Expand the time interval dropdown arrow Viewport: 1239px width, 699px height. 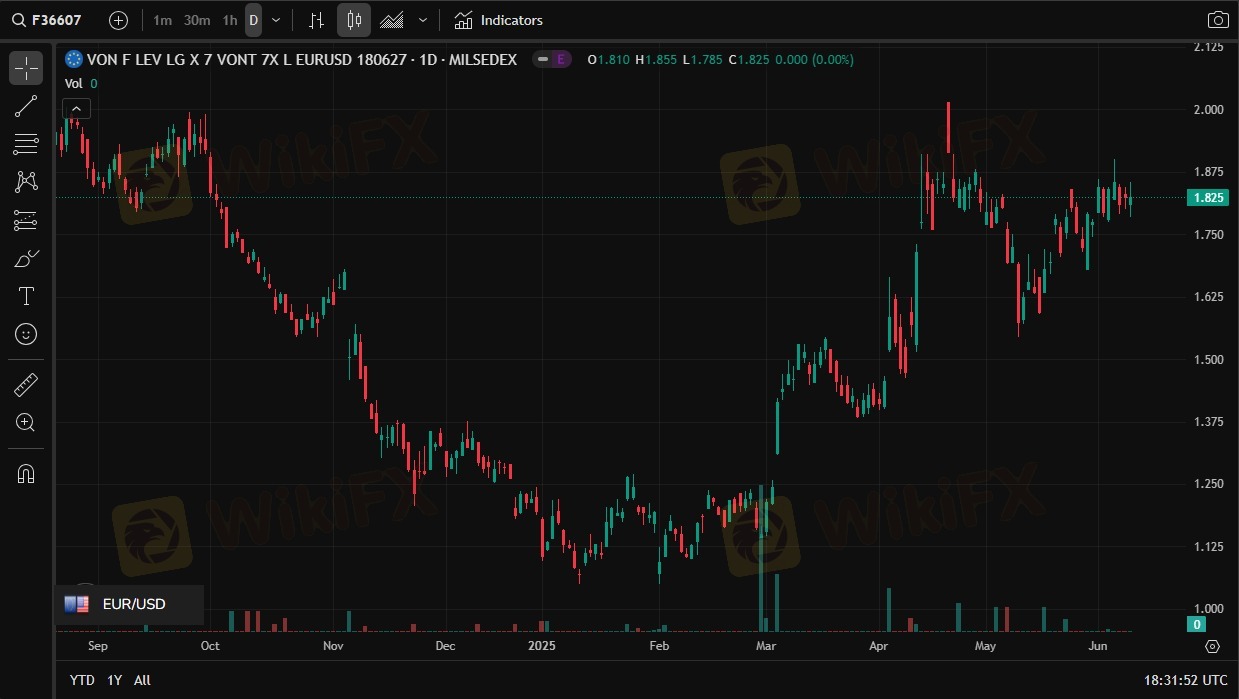(277, 20)
